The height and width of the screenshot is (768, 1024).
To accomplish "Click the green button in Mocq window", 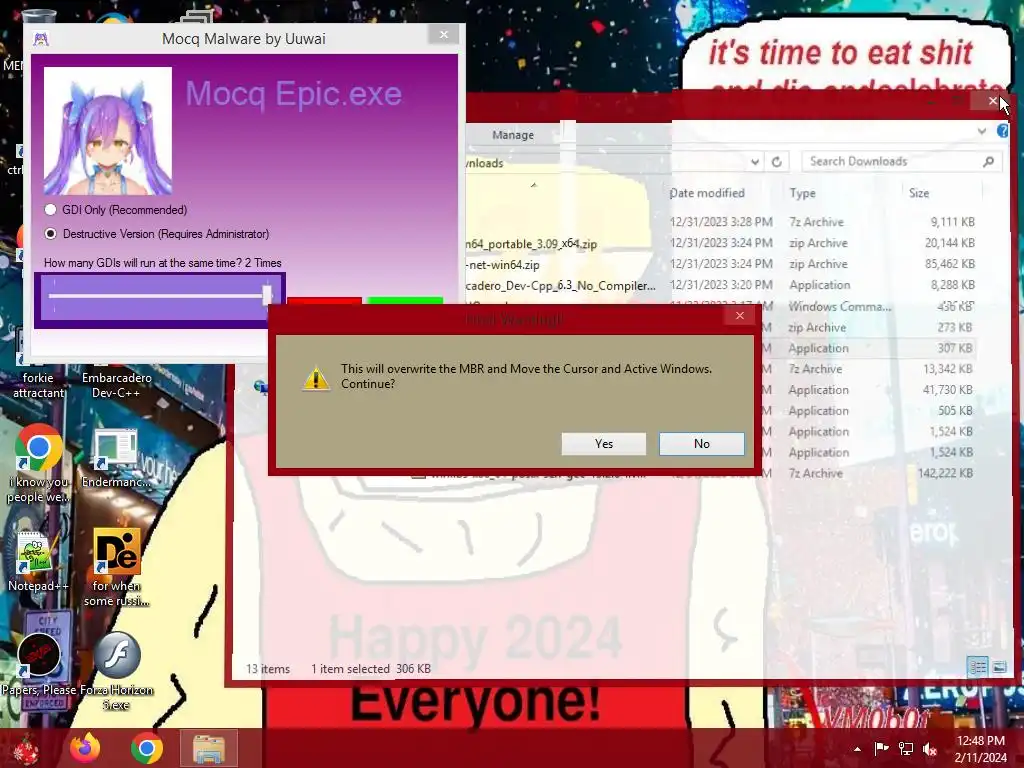I will tap(405, 301).
